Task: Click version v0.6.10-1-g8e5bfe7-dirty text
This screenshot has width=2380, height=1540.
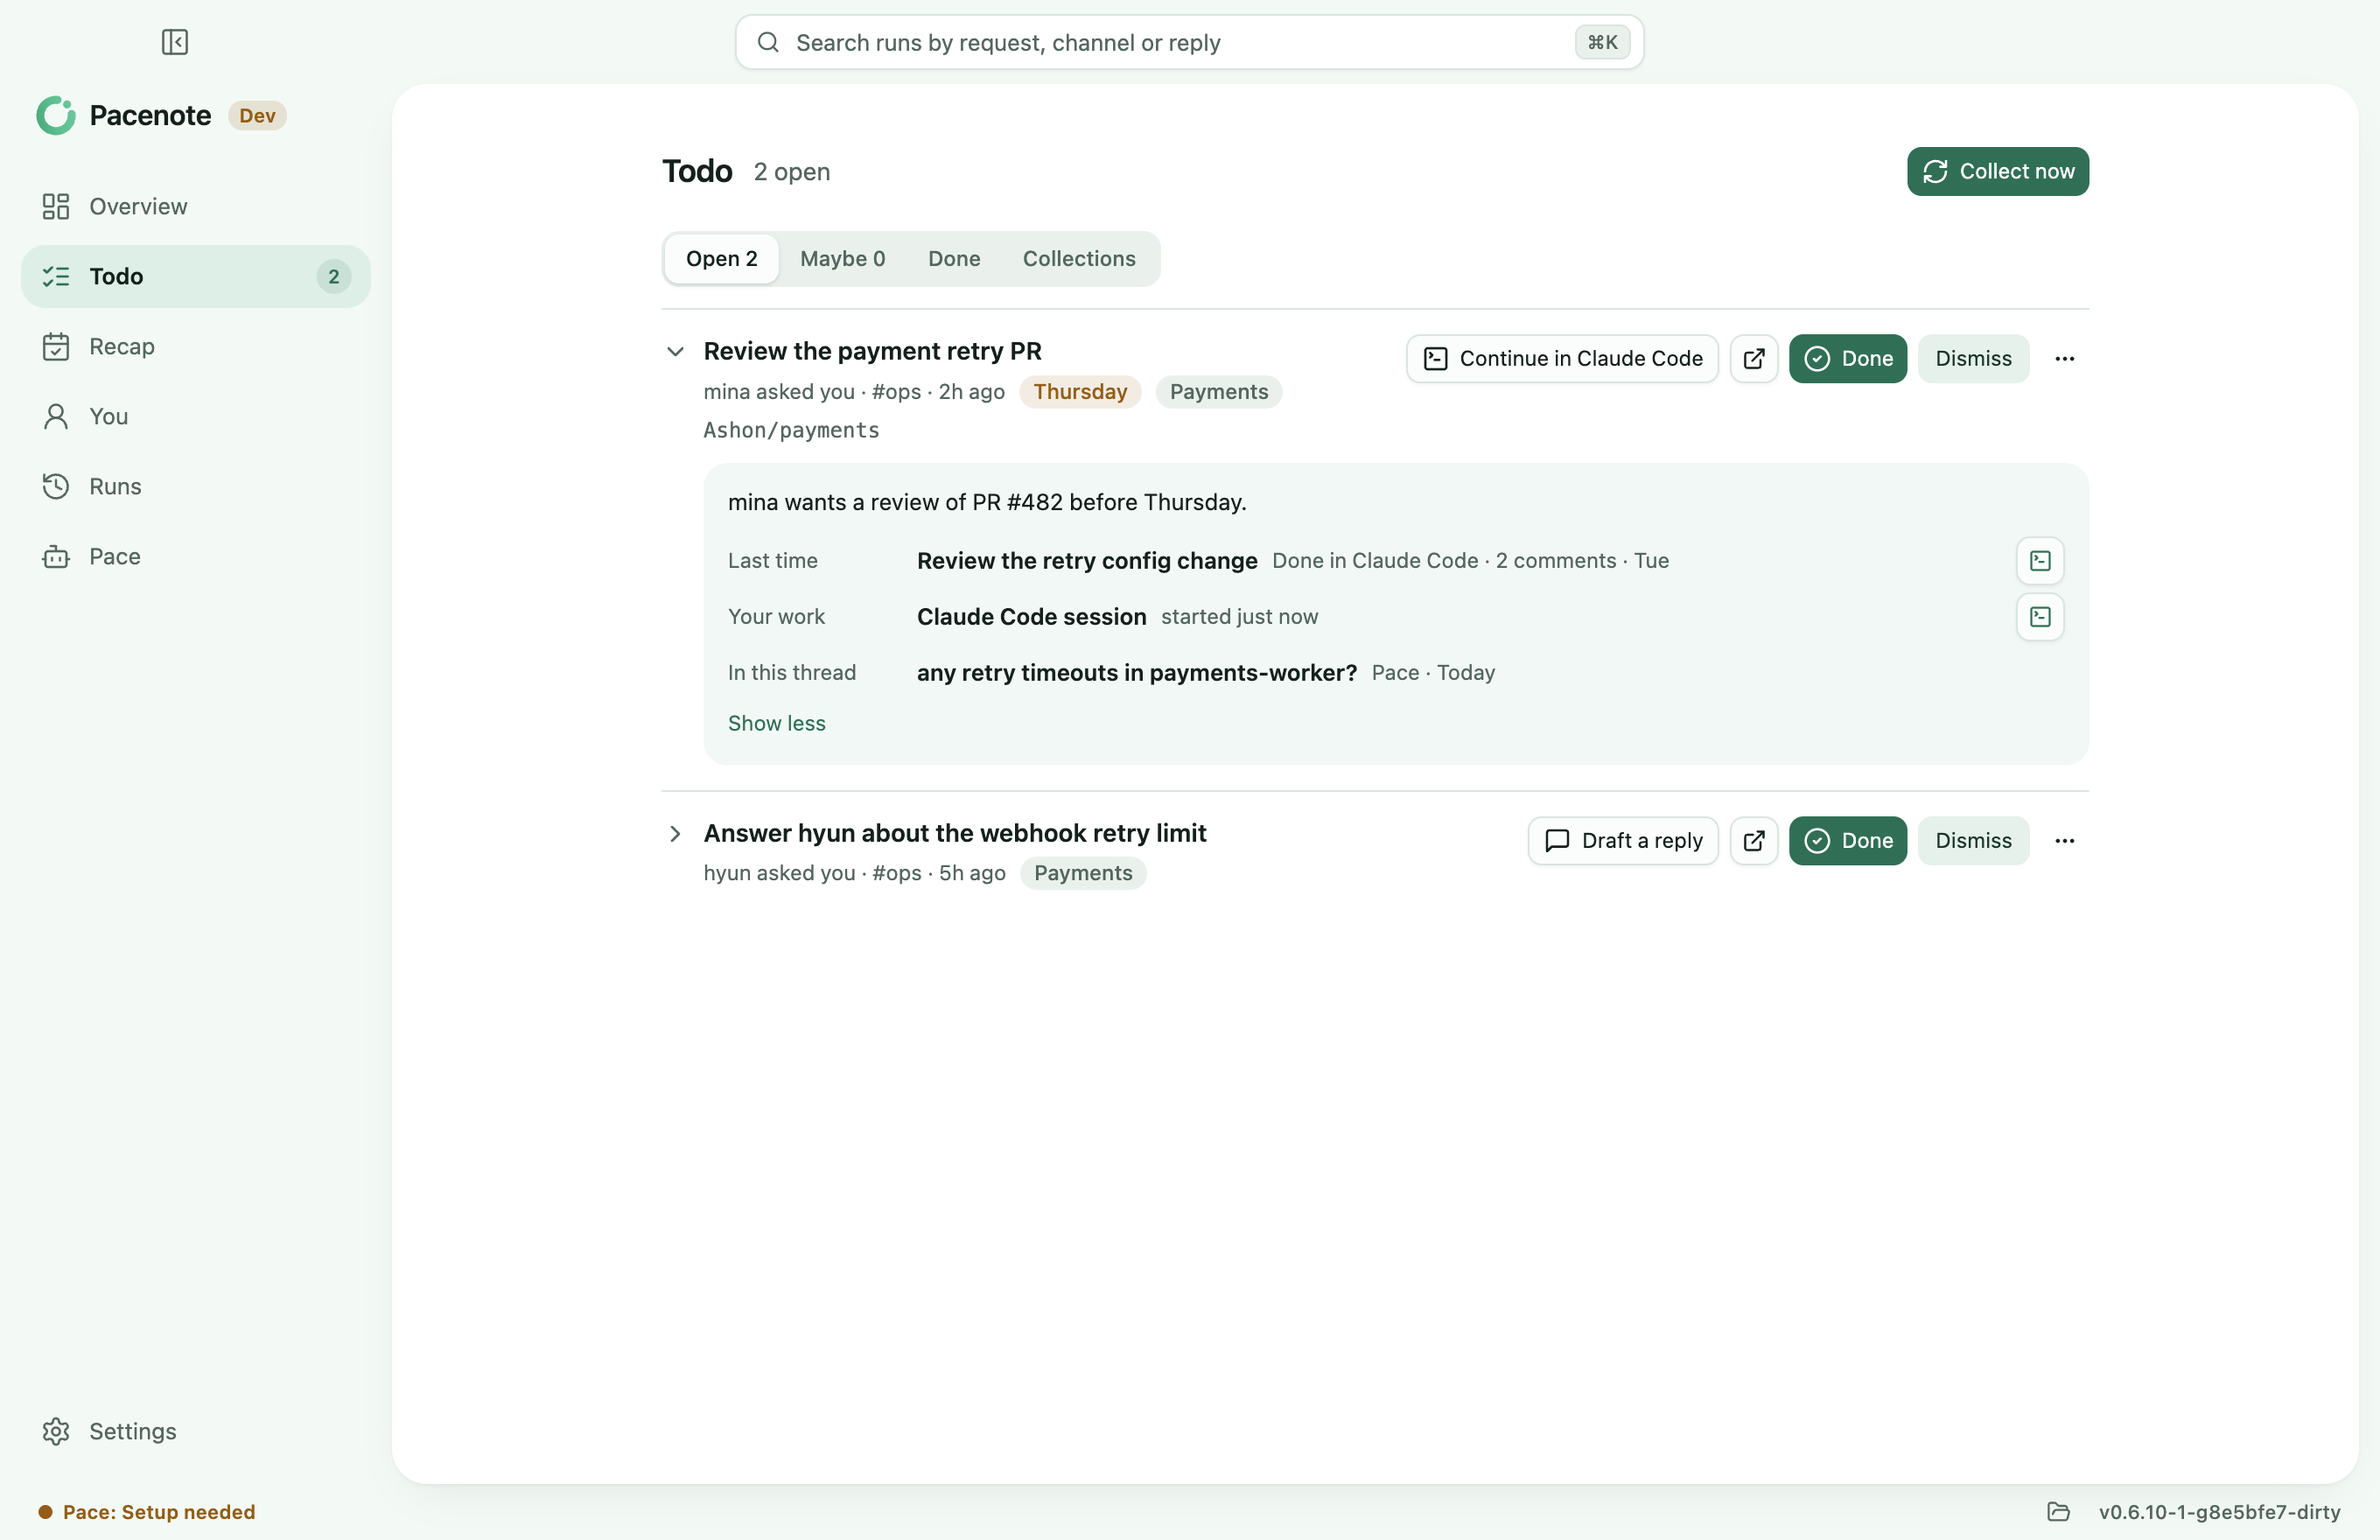Action: pos(2219,1512)
